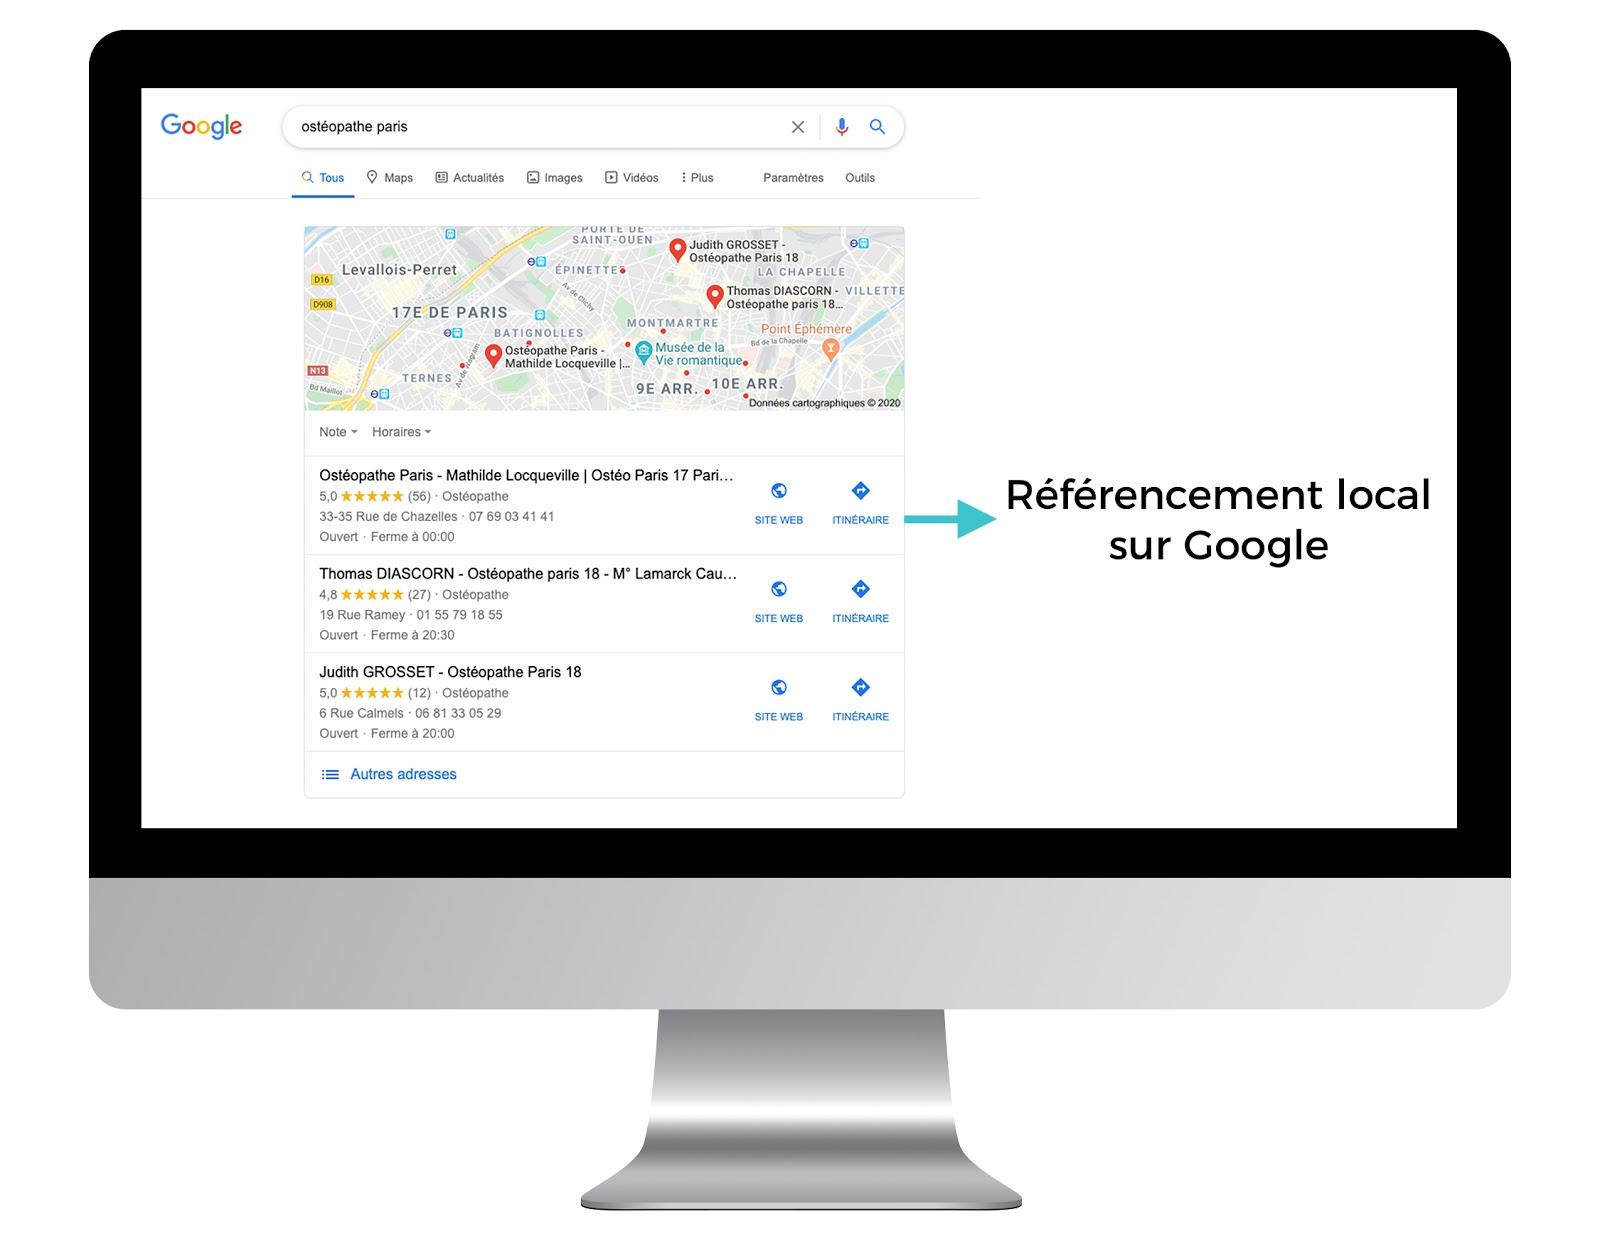Click the list icon beside Autres adresses
This screenshot has width=1600, height=1244.
330,774
